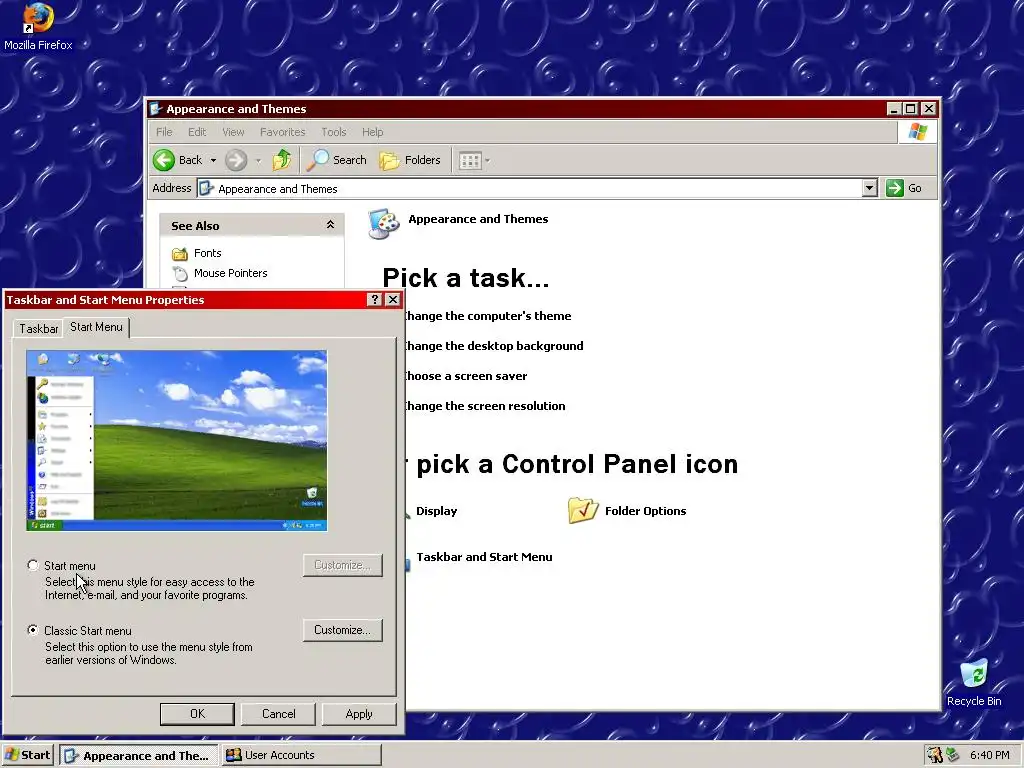This screenshot has width=1024, height=768.
Task: Click the disabled Customize button for Start menu
Action: (x=342, y=565)
